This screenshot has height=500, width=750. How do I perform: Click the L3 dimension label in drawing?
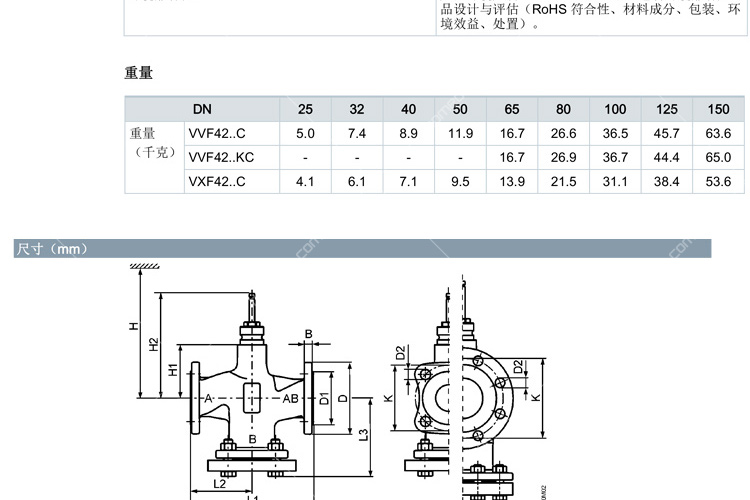tap(365, 433)
